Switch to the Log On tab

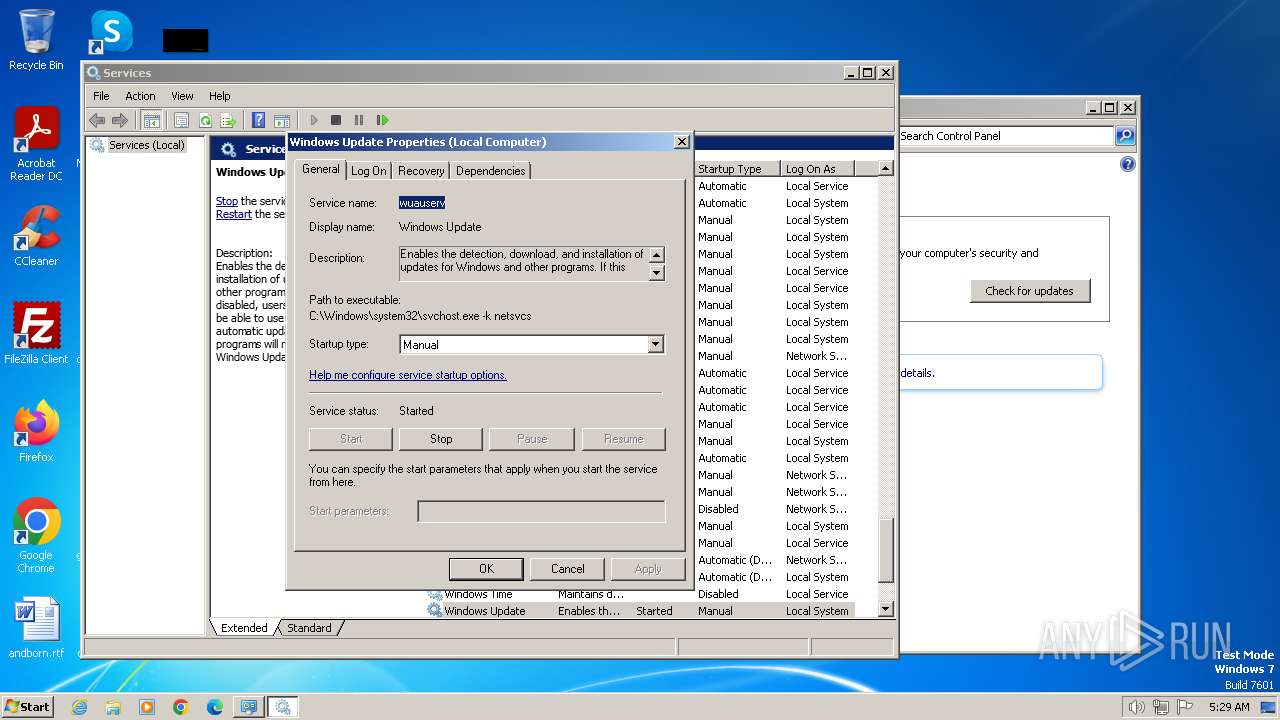click(x=368, y=171)
